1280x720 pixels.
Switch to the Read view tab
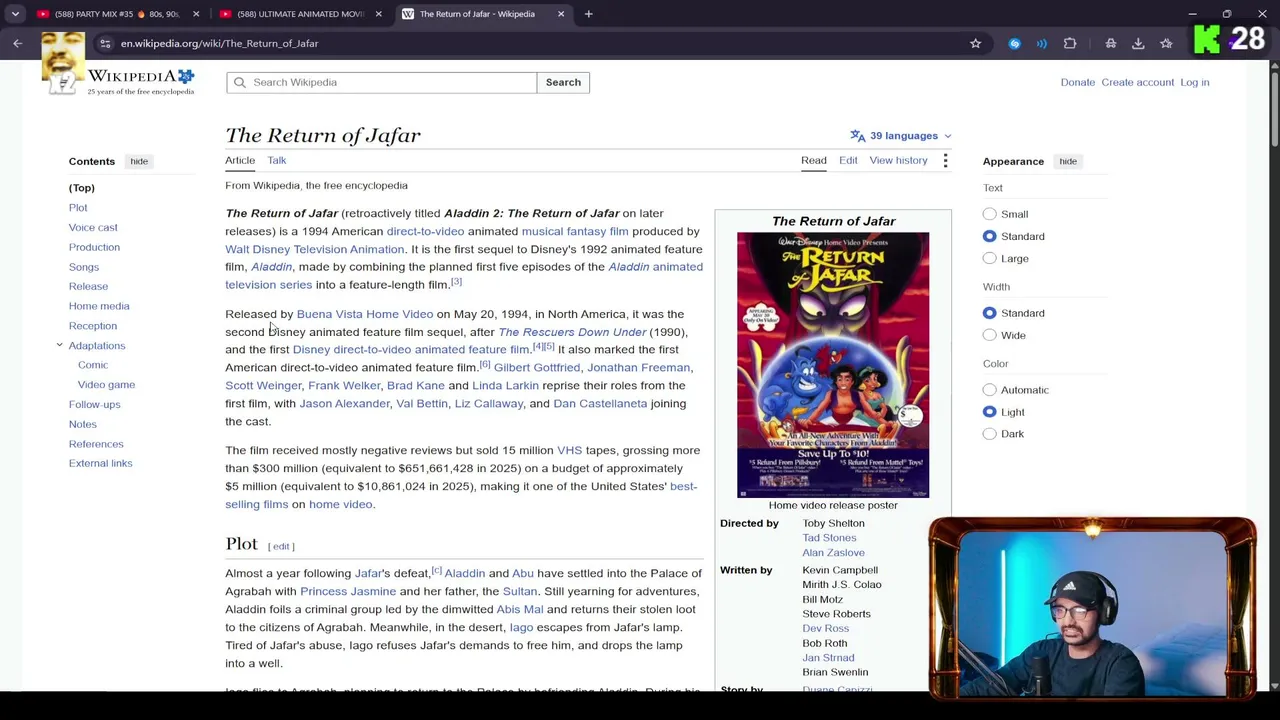pos(813,160)
